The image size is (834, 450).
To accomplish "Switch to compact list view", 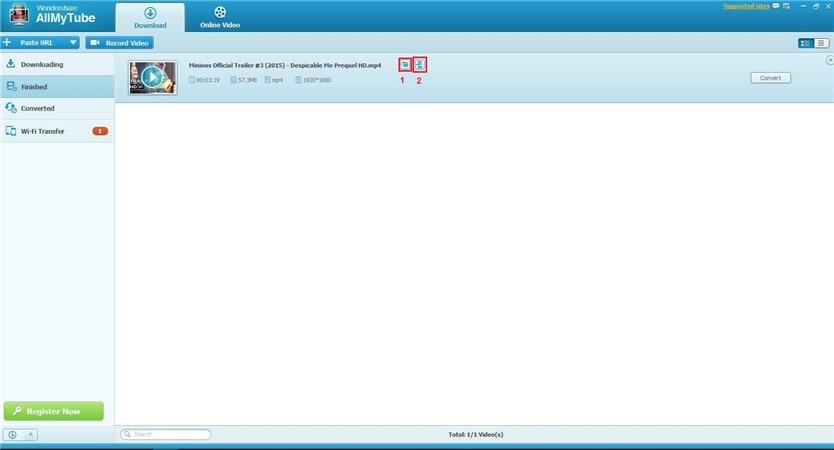I will point(821,43).
